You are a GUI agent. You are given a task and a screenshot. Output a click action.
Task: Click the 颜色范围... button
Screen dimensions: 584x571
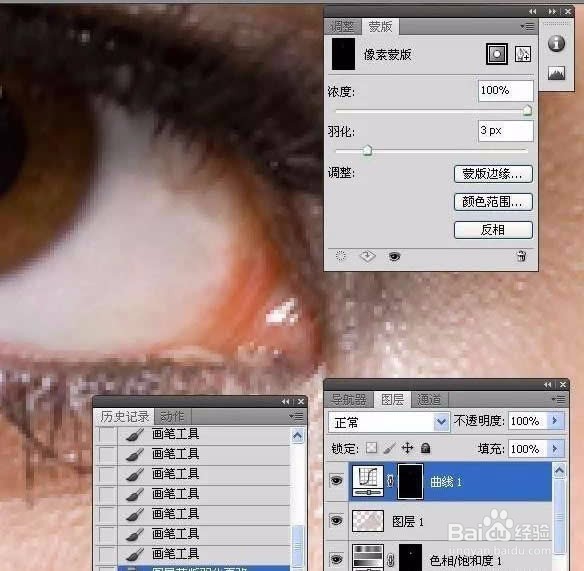pyautogui.click(x=493, y=202)
